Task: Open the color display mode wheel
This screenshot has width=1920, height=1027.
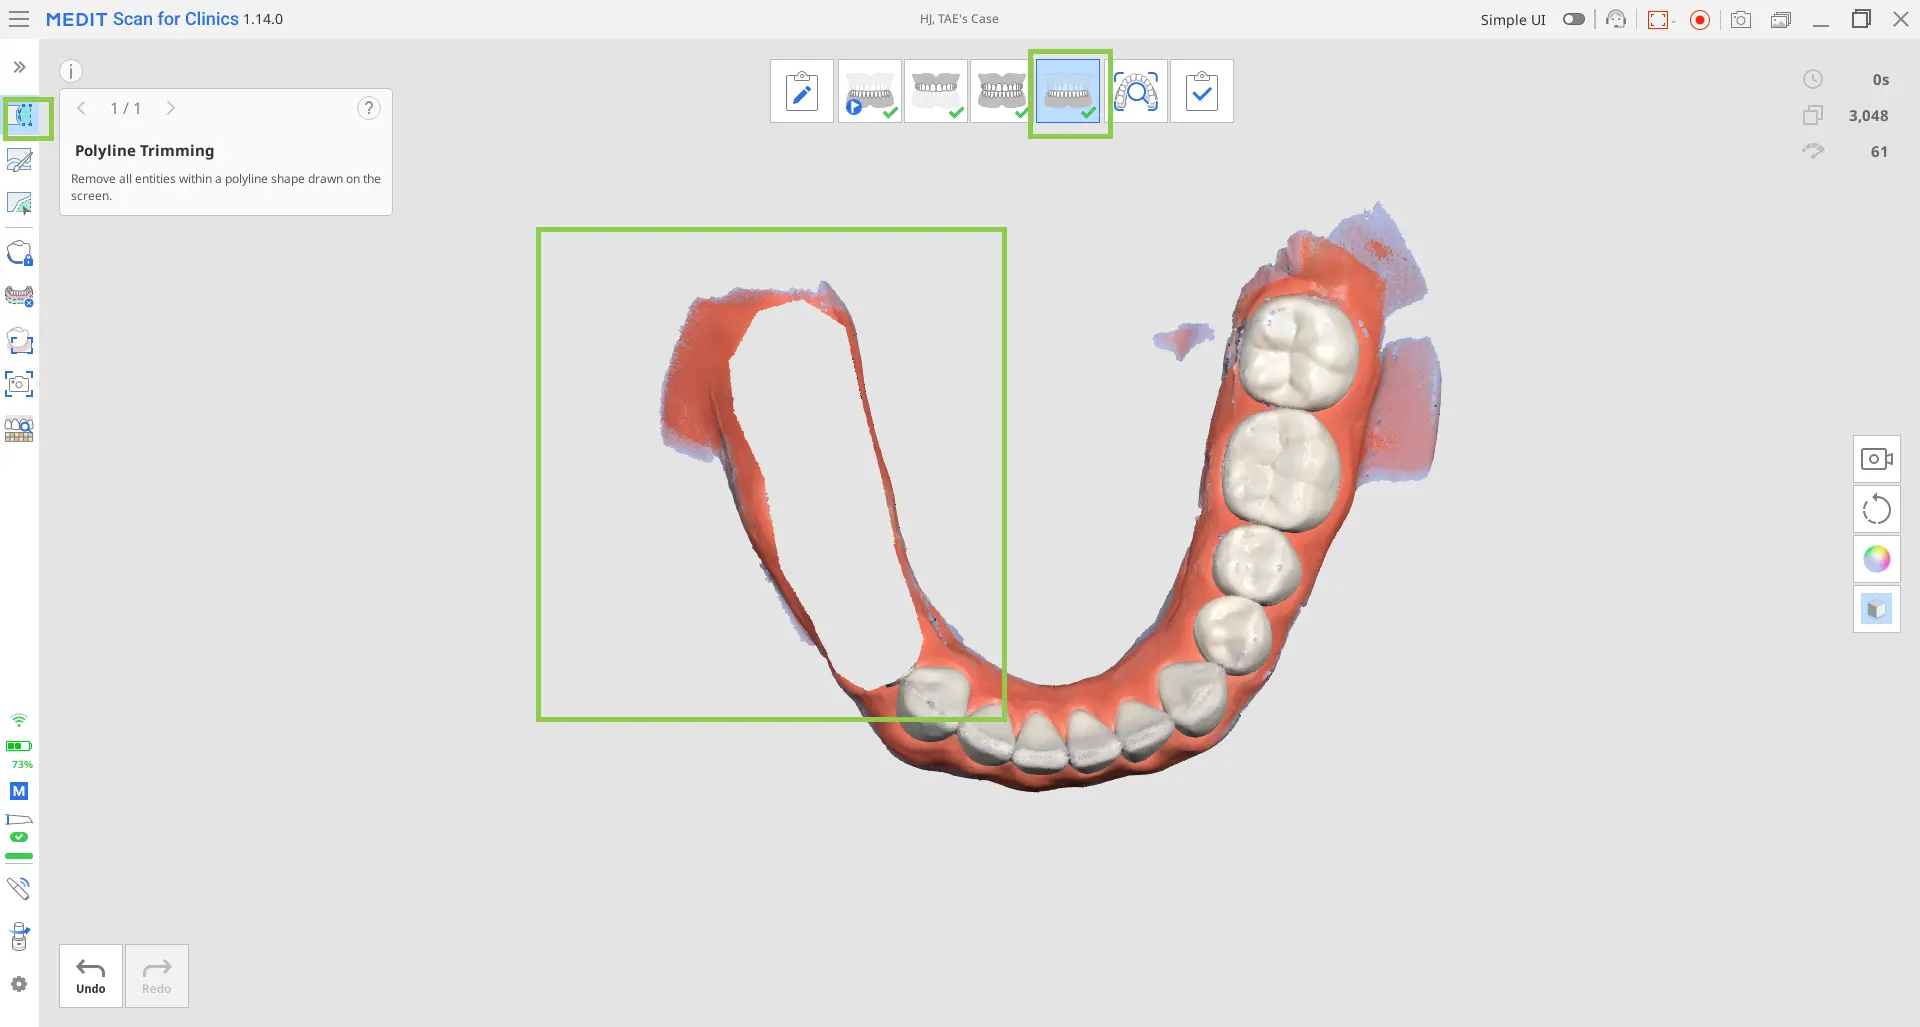Action: pyautogui.click(x=1877, y=559)
